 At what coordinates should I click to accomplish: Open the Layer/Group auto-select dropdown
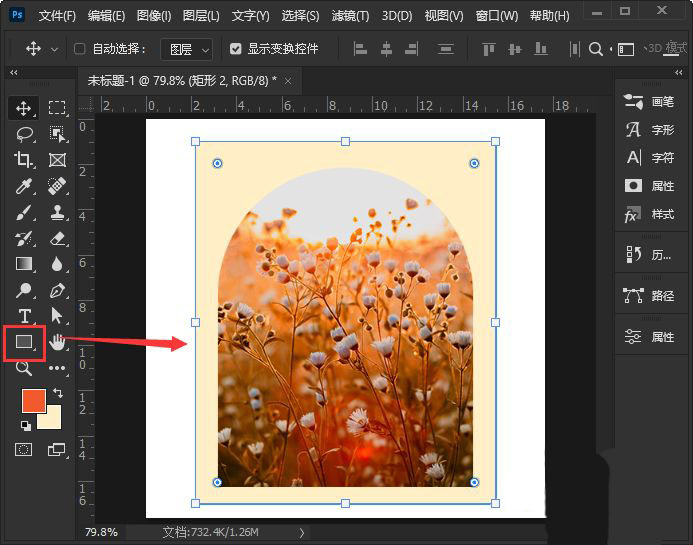click(187, 49)
